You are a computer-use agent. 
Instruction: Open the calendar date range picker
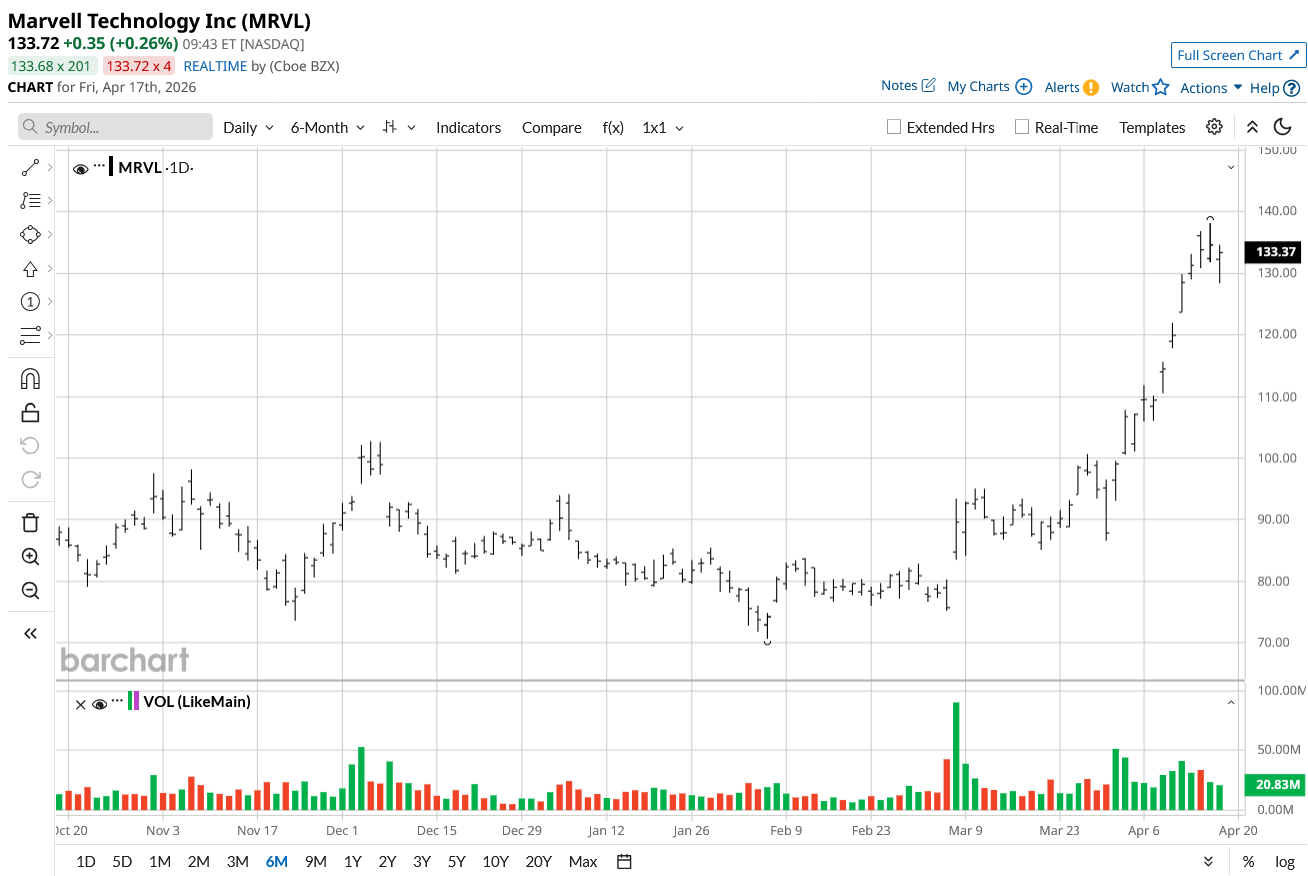[624, 861]
